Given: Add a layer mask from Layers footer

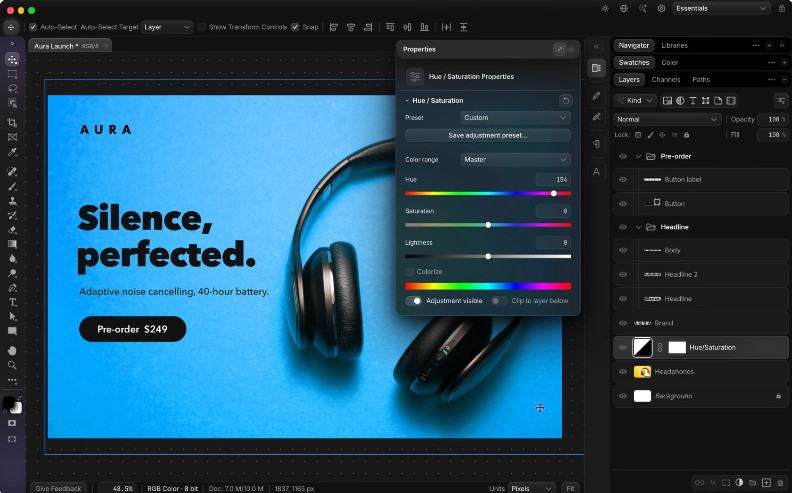Looking at the screenshot, I should point(726,482).
